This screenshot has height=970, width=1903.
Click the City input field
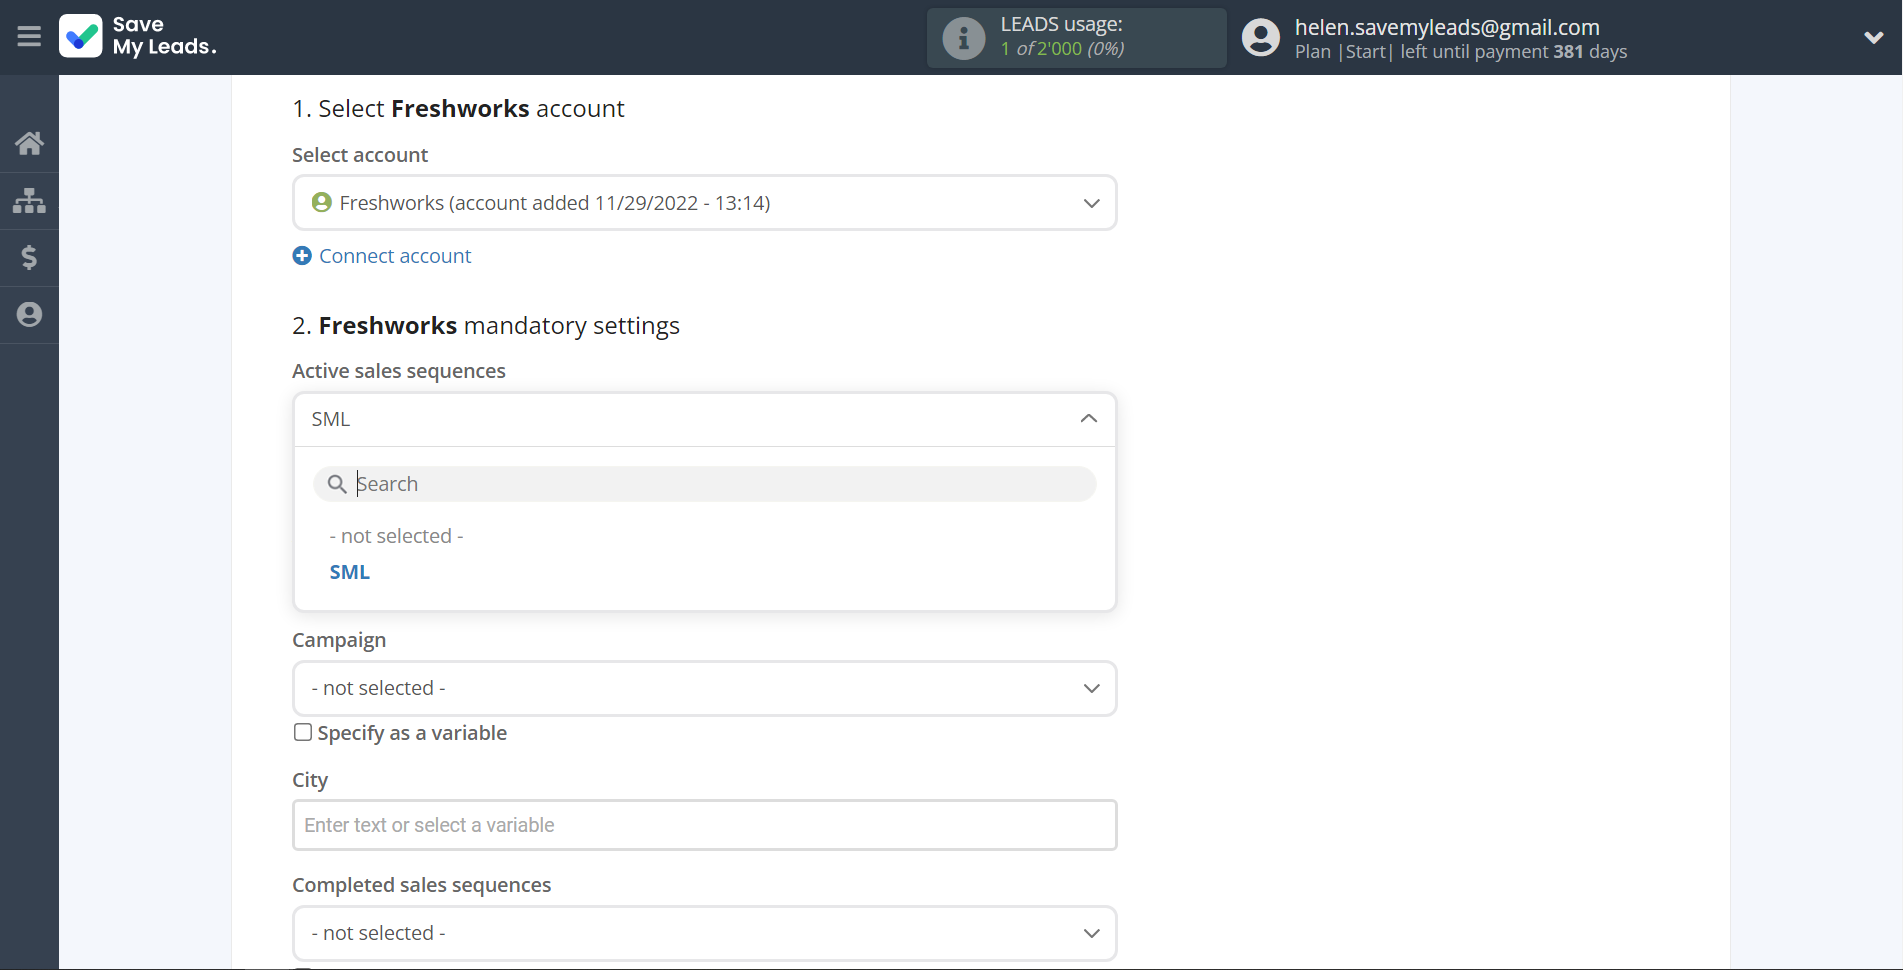[704, 825]
